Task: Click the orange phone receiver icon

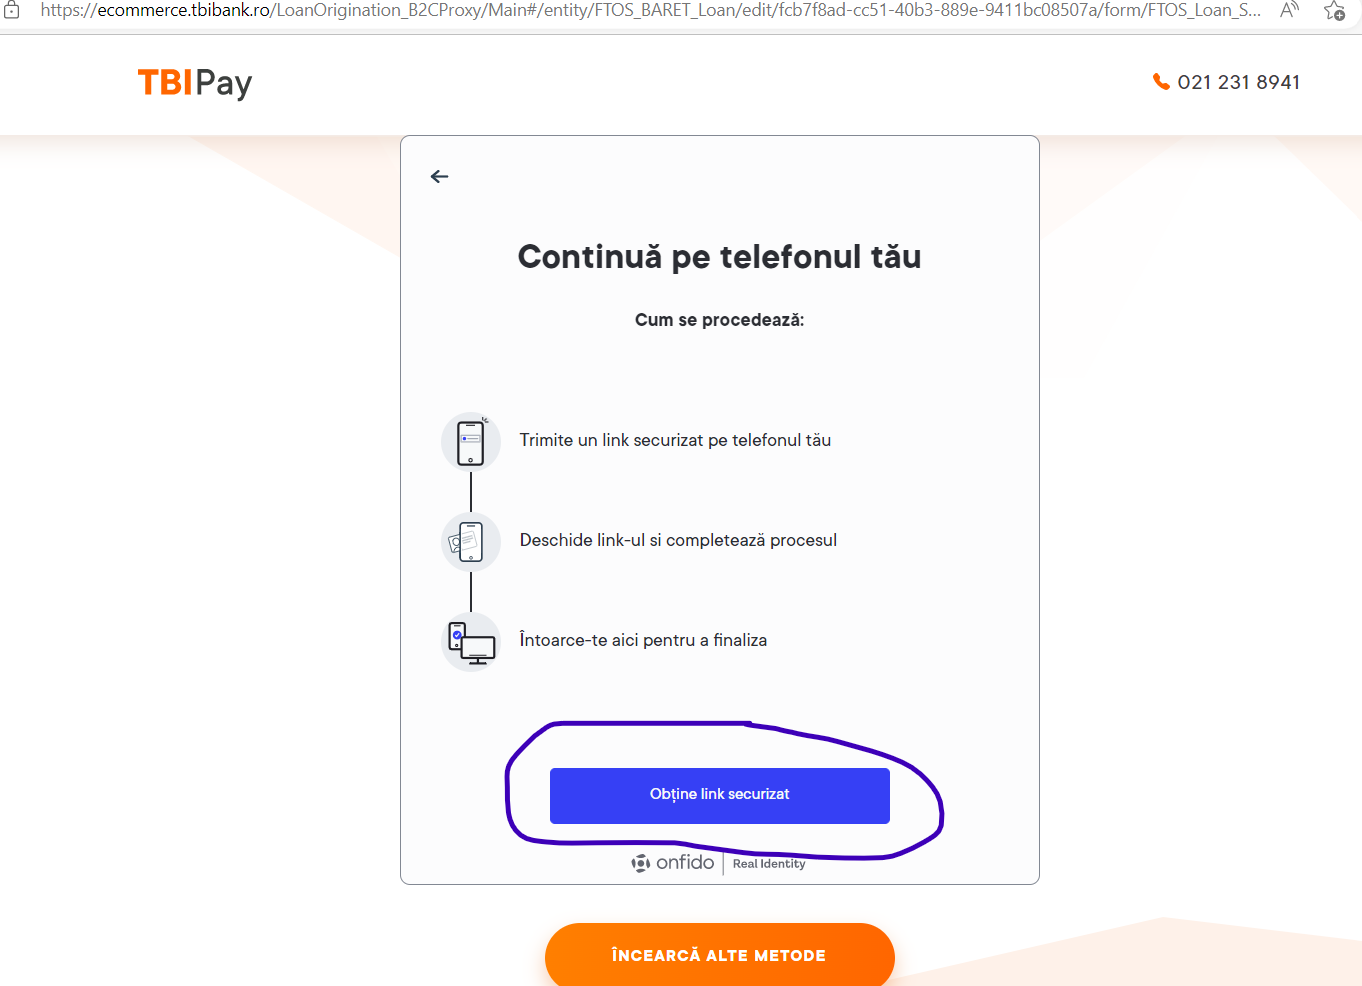Action: (x=1161, y=81)
